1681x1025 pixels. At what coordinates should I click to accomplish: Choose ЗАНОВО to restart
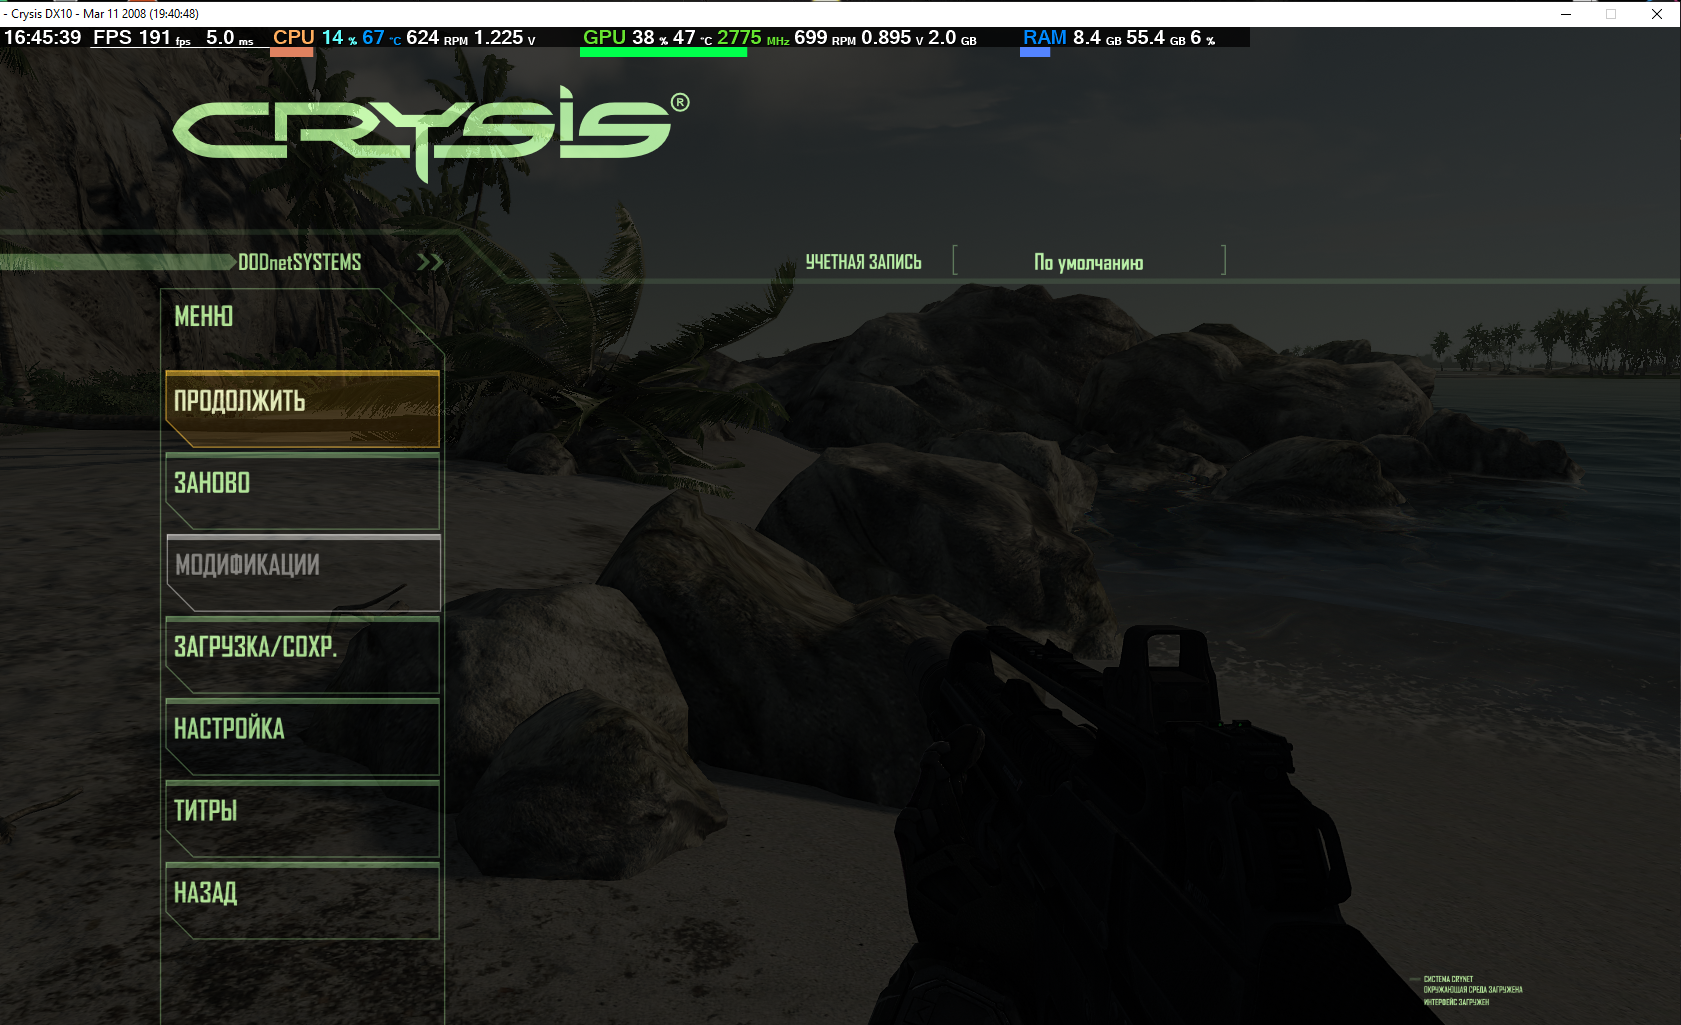point(302,491)
